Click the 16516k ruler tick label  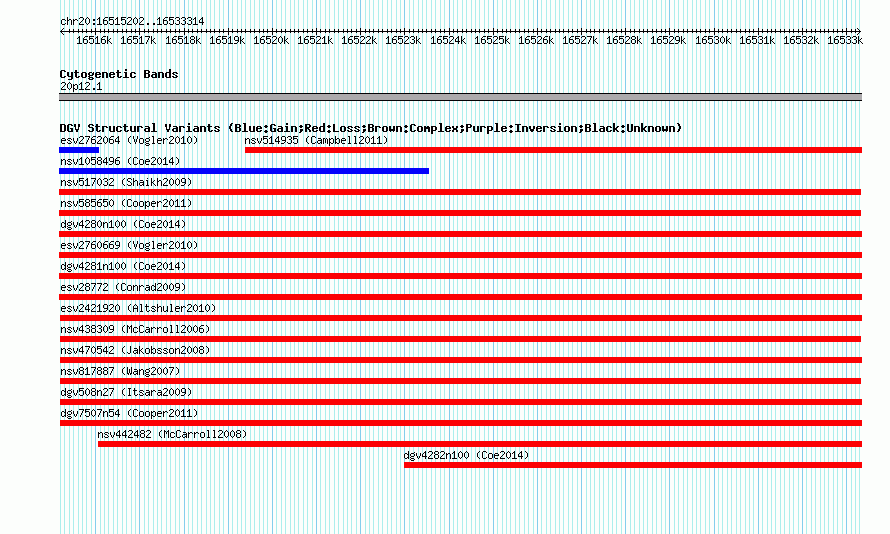click(94, 40)
